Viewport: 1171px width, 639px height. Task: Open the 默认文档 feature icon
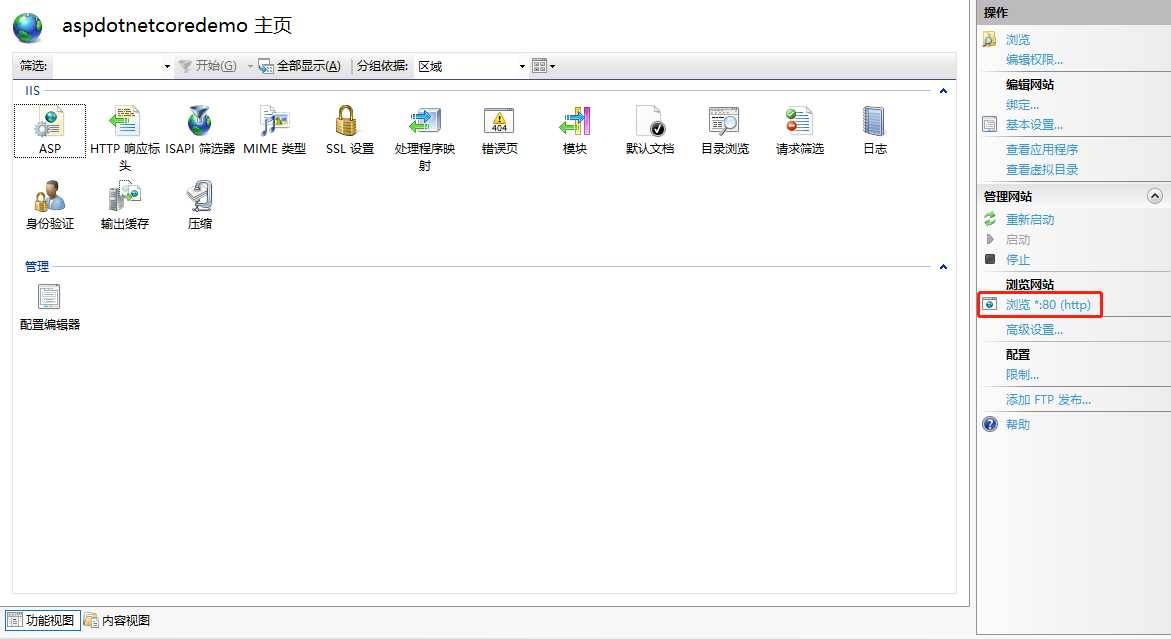click(x=649, y=123)
